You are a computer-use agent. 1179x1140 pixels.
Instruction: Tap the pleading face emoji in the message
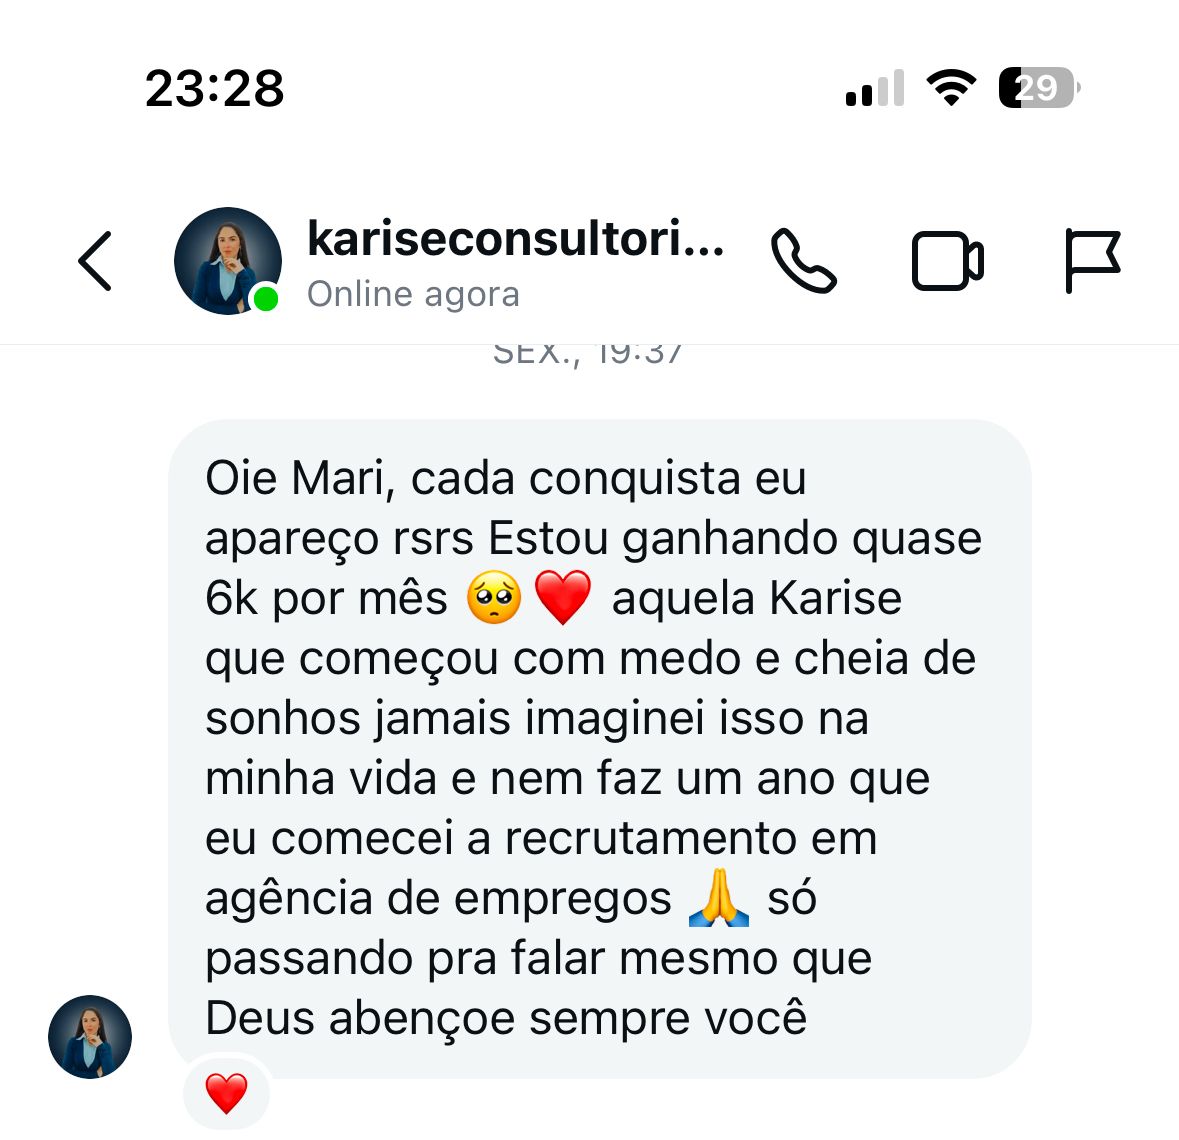494,597
